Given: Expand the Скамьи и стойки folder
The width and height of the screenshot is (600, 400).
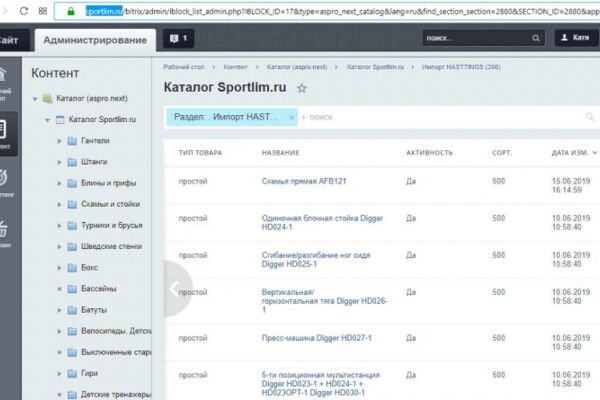Looking at the screenshot, I should 59,204.
